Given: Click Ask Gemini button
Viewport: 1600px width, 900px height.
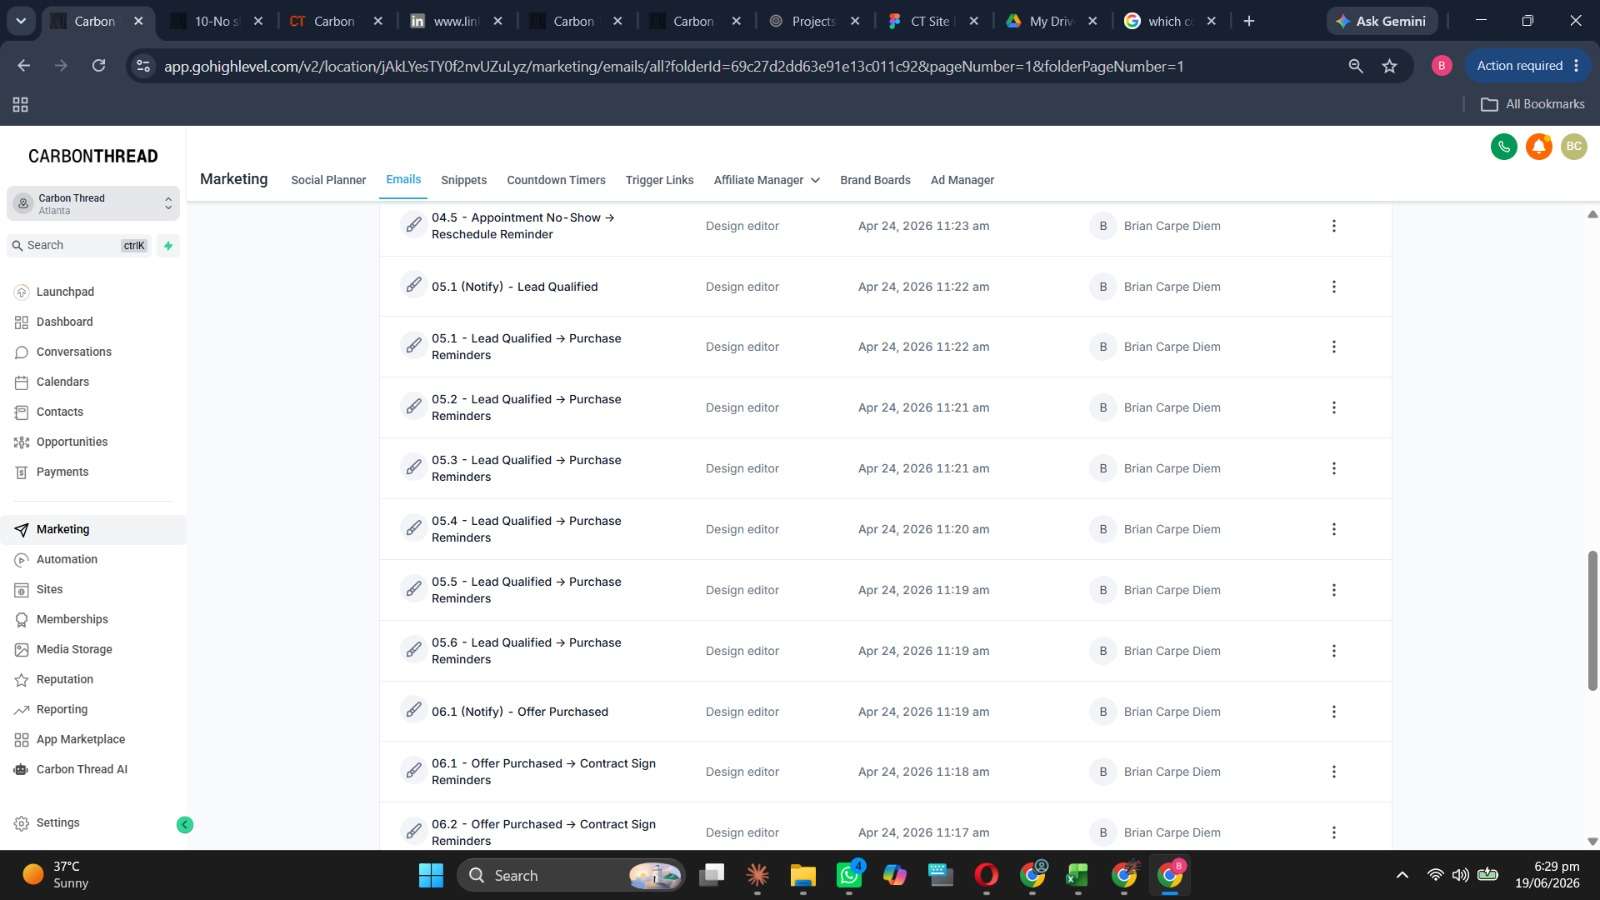Looking at the screenshot, I should click(1382, 21).
